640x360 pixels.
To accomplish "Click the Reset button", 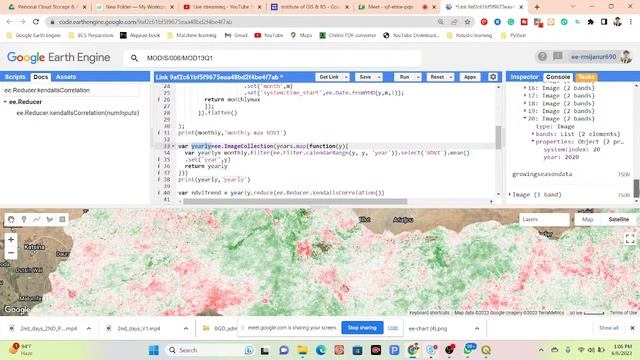I will pyautogui.click(x=437, y=77).
